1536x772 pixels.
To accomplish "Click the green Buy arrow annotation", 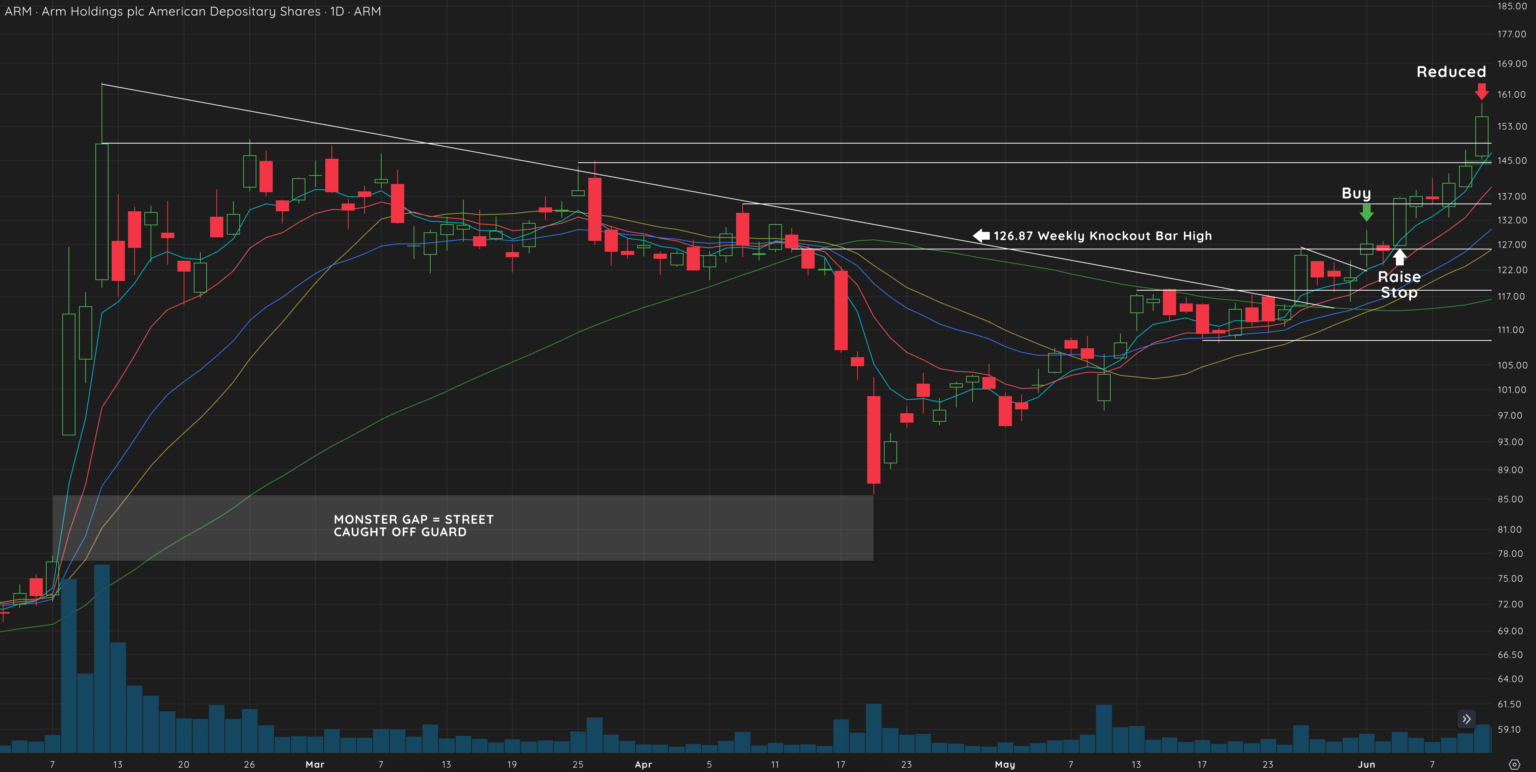I will [x=1366, y=213].
